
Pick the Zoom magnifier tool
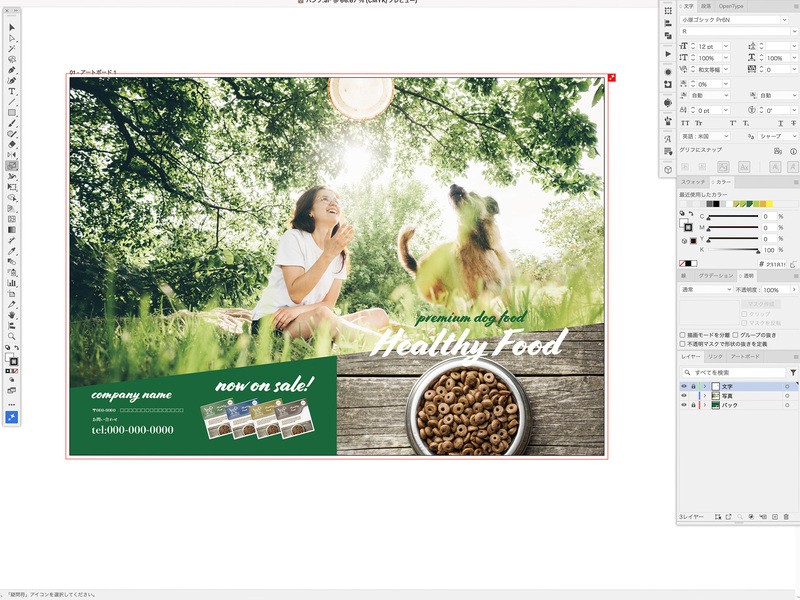point(12,336)
